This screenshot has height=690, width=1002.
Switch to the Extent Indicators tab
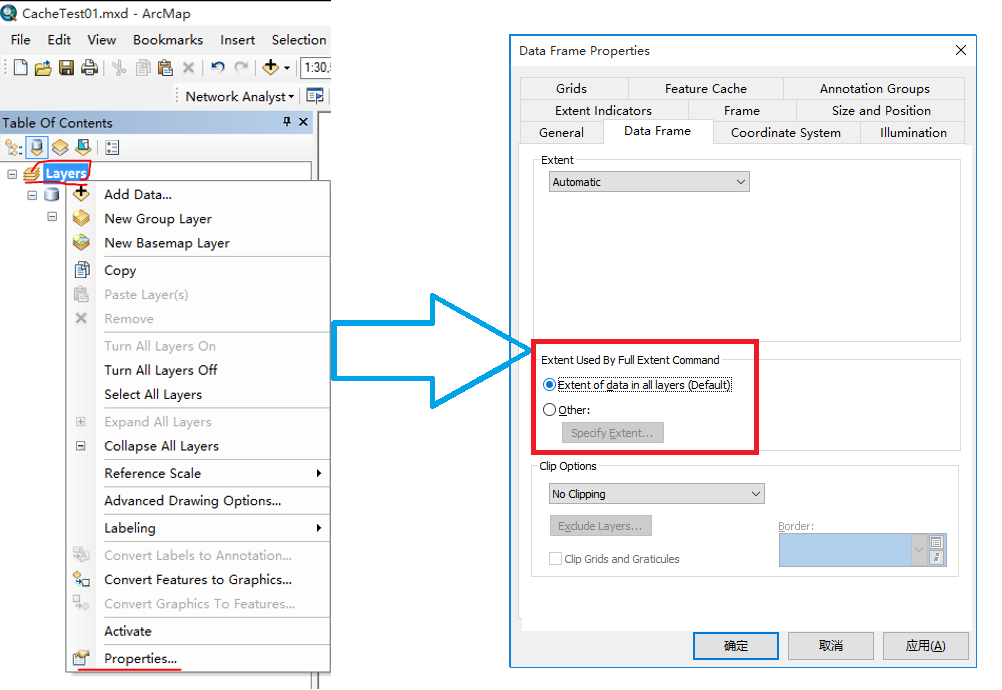tap(603, 111)
